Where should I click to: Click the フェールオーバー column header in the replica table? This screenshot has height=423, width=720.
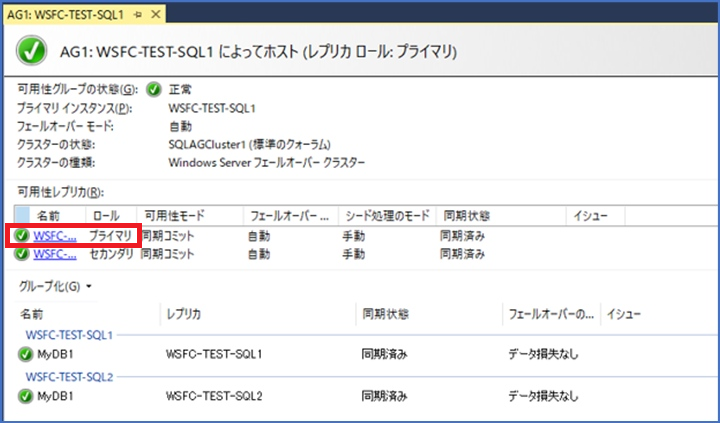tap(289, 215)
